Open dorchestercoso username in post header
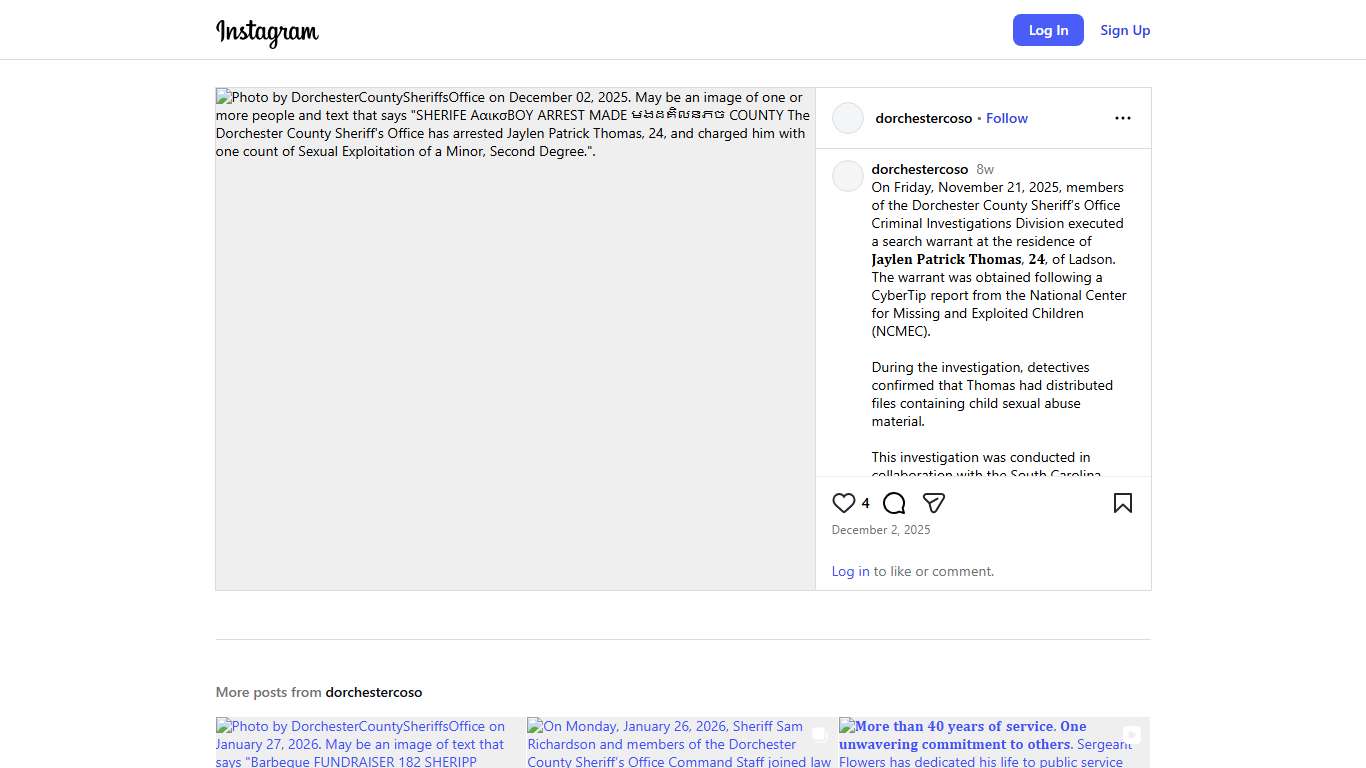 pyautogui.click(x=923, y=118)
